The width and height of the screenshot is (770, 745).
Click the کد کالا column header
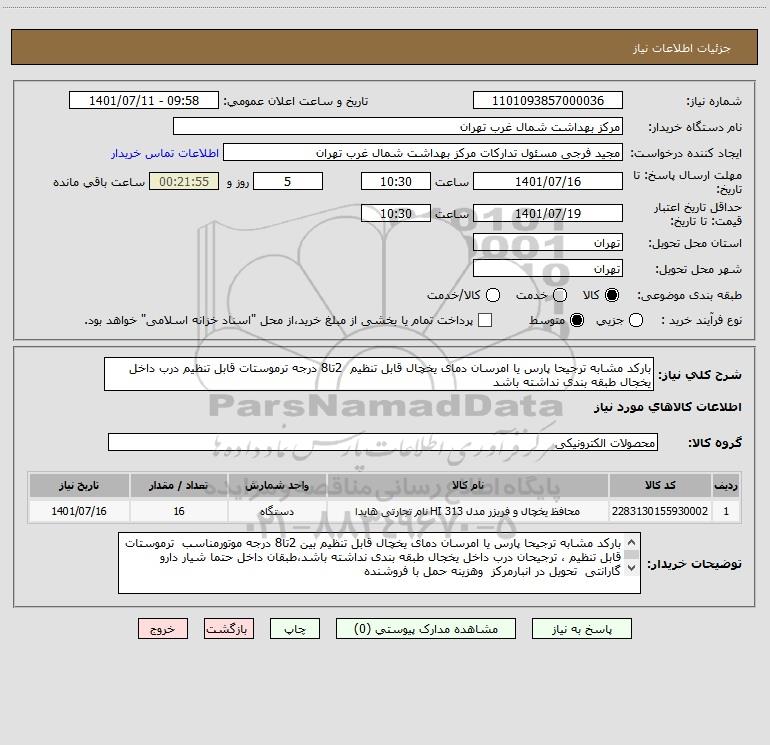(660, 486)
